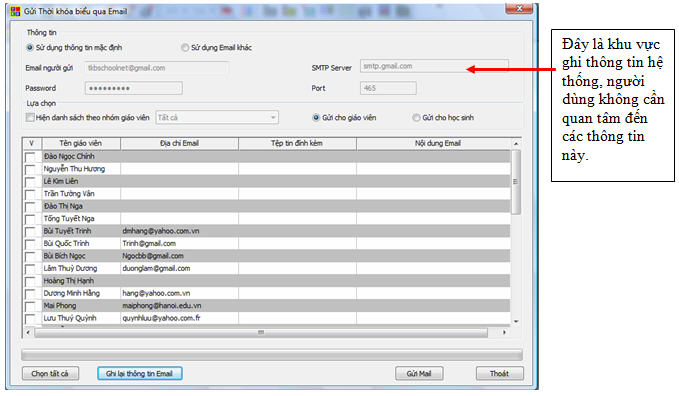Enable 'Hiện danh sách theo nhóm giáo viên' checkbox
This screenshot has width=679, height=396.
click(30, 117)
